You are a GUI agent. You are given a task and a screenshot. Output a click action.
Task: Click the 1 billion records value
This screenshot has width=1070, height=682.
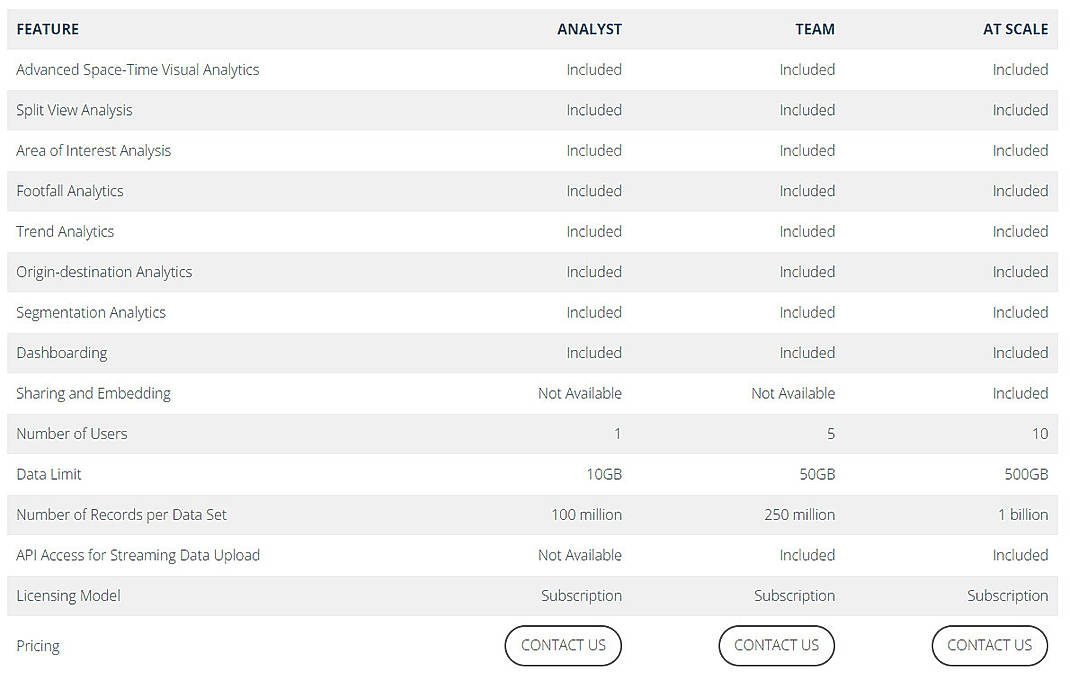pos(1023,514)
